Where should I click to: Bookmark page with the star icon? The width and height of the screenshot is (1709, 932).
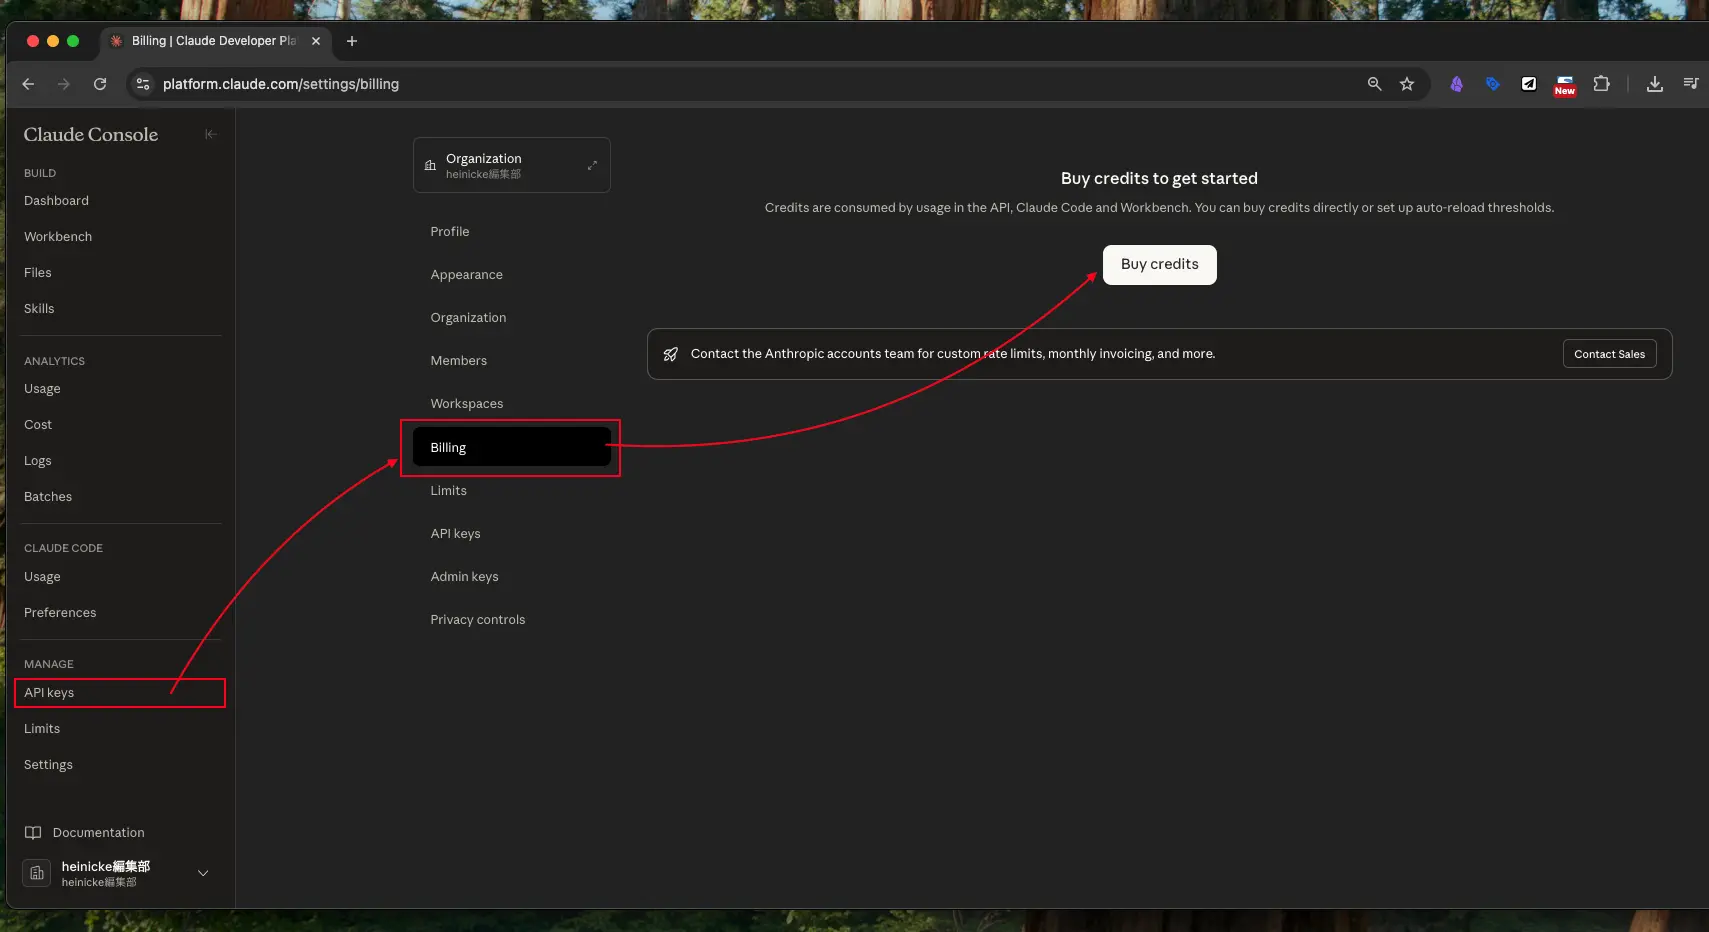coord(1407,84)
